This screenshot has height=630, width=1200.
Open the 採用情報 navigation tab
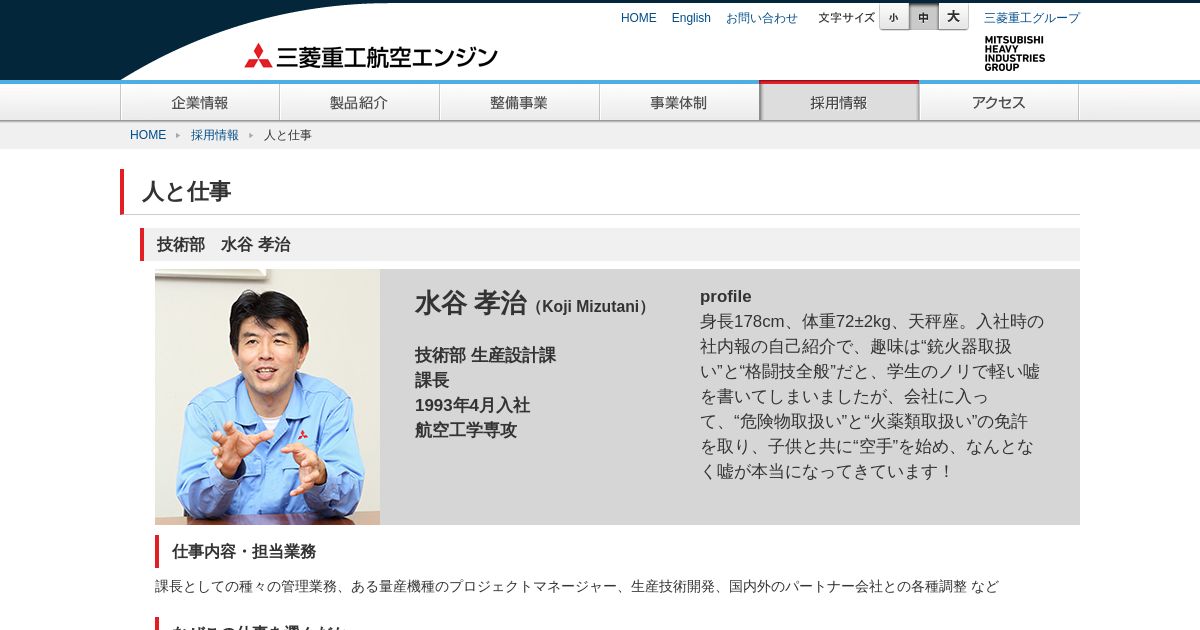(839, 101)
